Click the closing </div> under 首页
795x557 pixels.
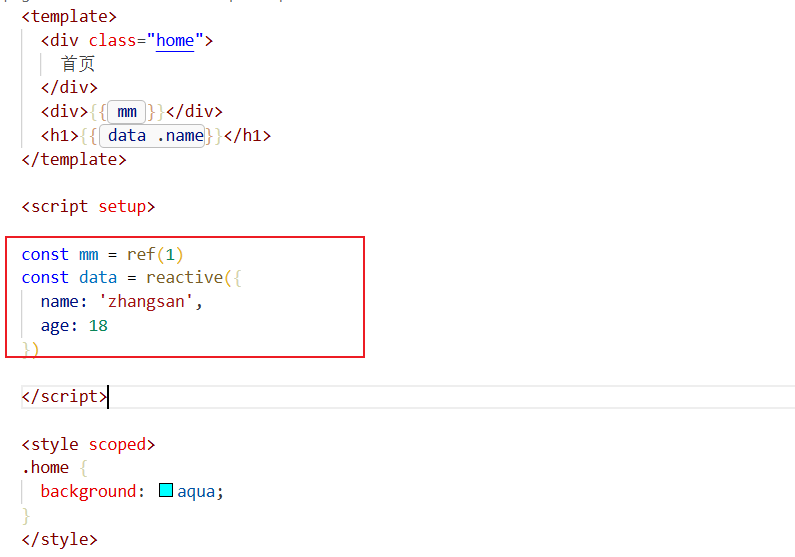pyautogui.click(x=69, y=88)
